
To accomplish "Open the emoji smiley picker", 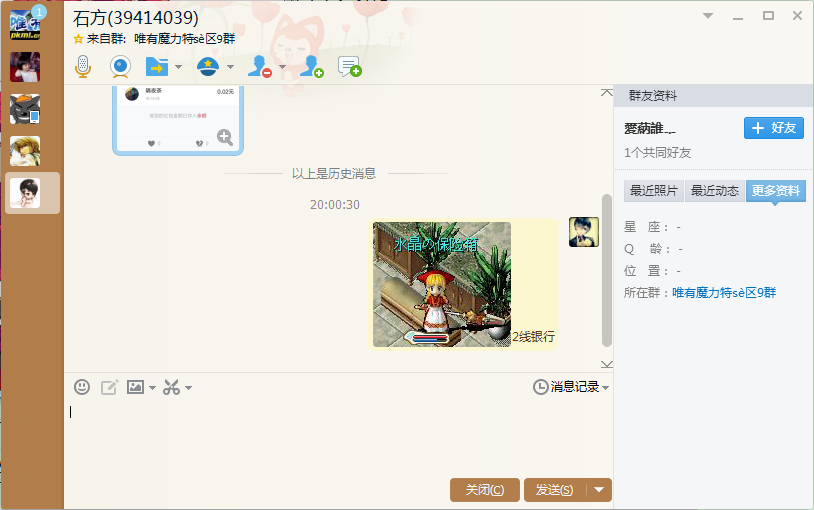I will tap(82, 387).
